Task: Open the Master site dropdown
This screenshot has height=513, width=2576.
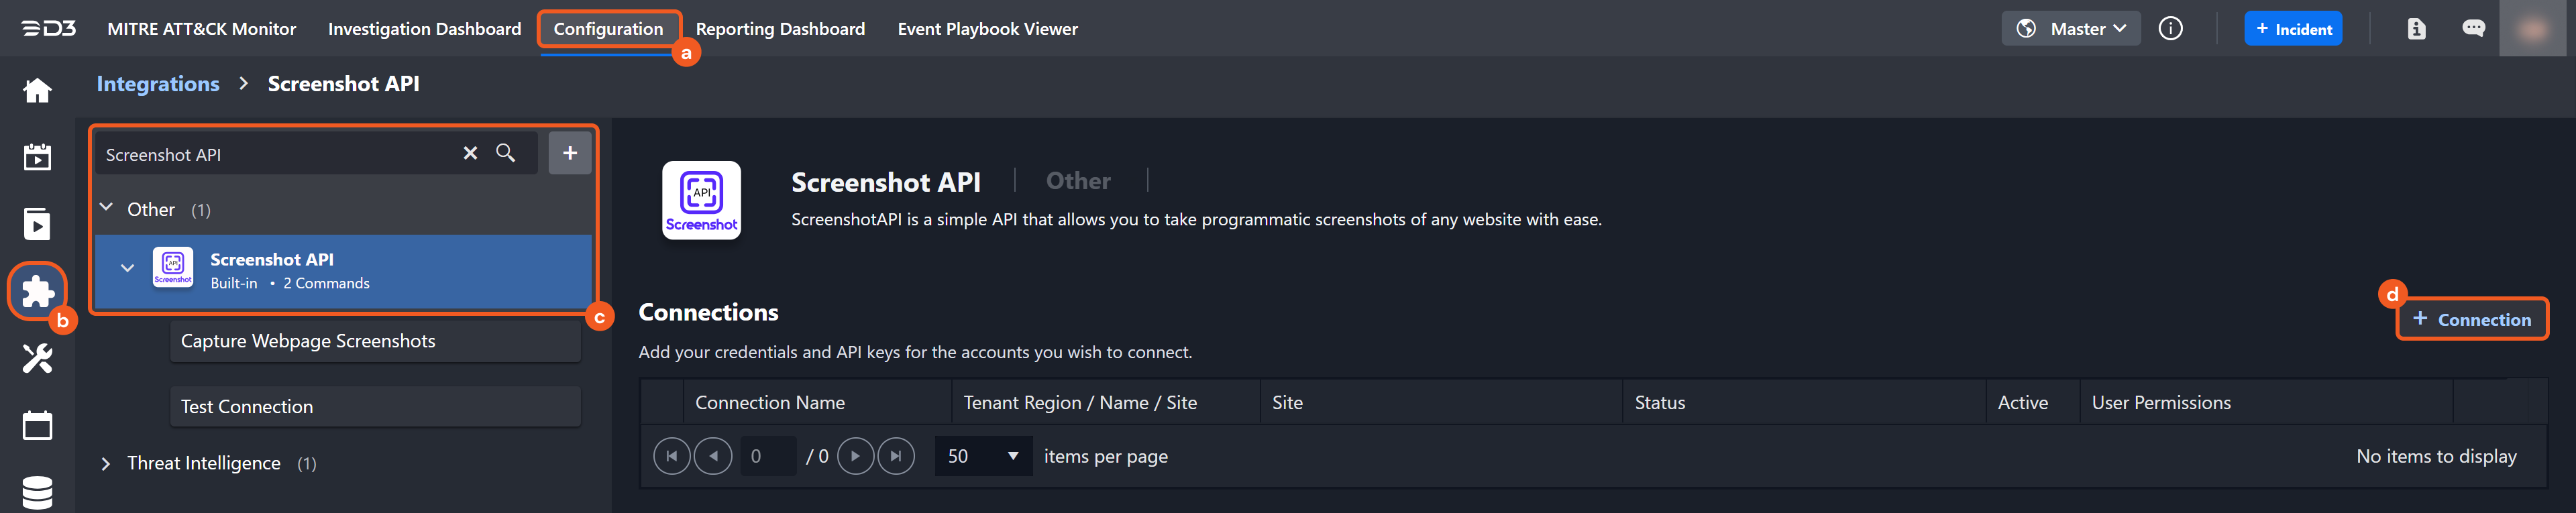Action: 2071,29
